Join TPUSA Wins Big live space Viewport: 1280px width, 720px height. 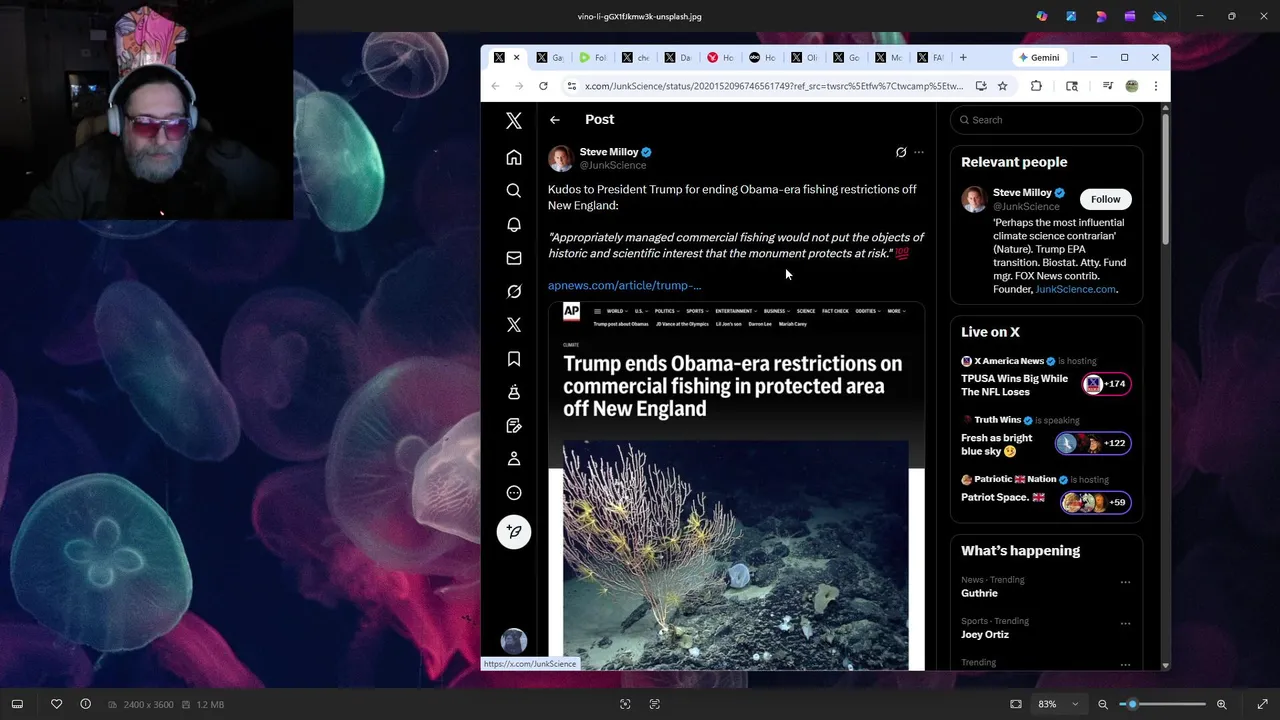(x=1046, y=377)
